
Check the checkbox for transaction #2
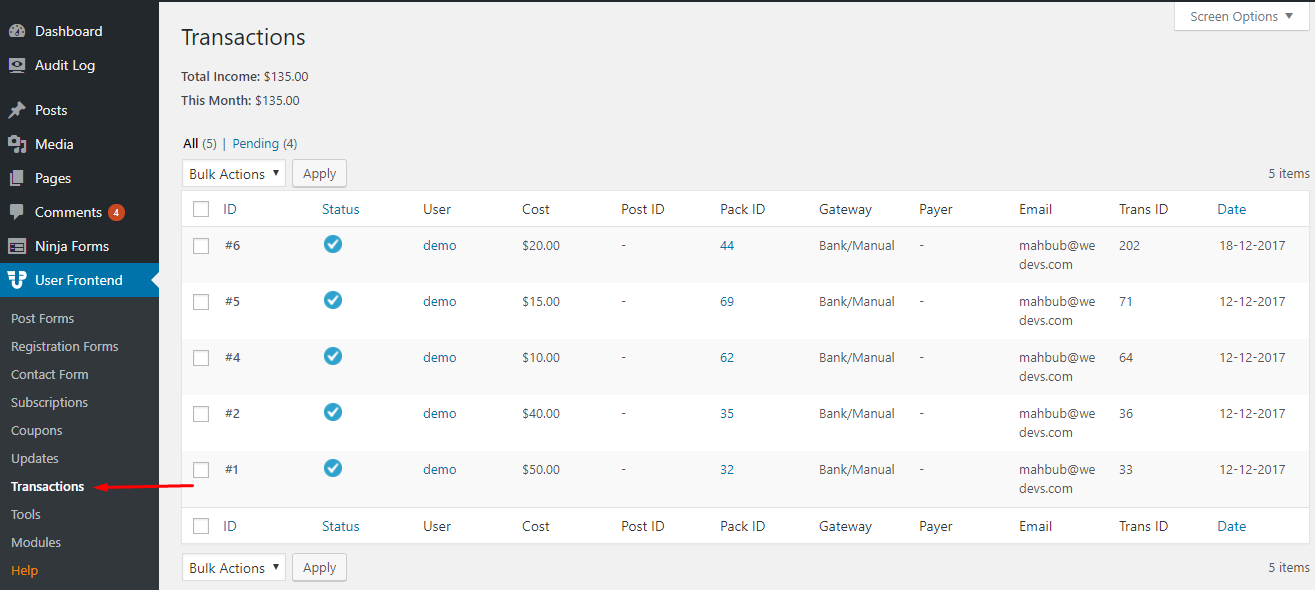coord(200,413)
